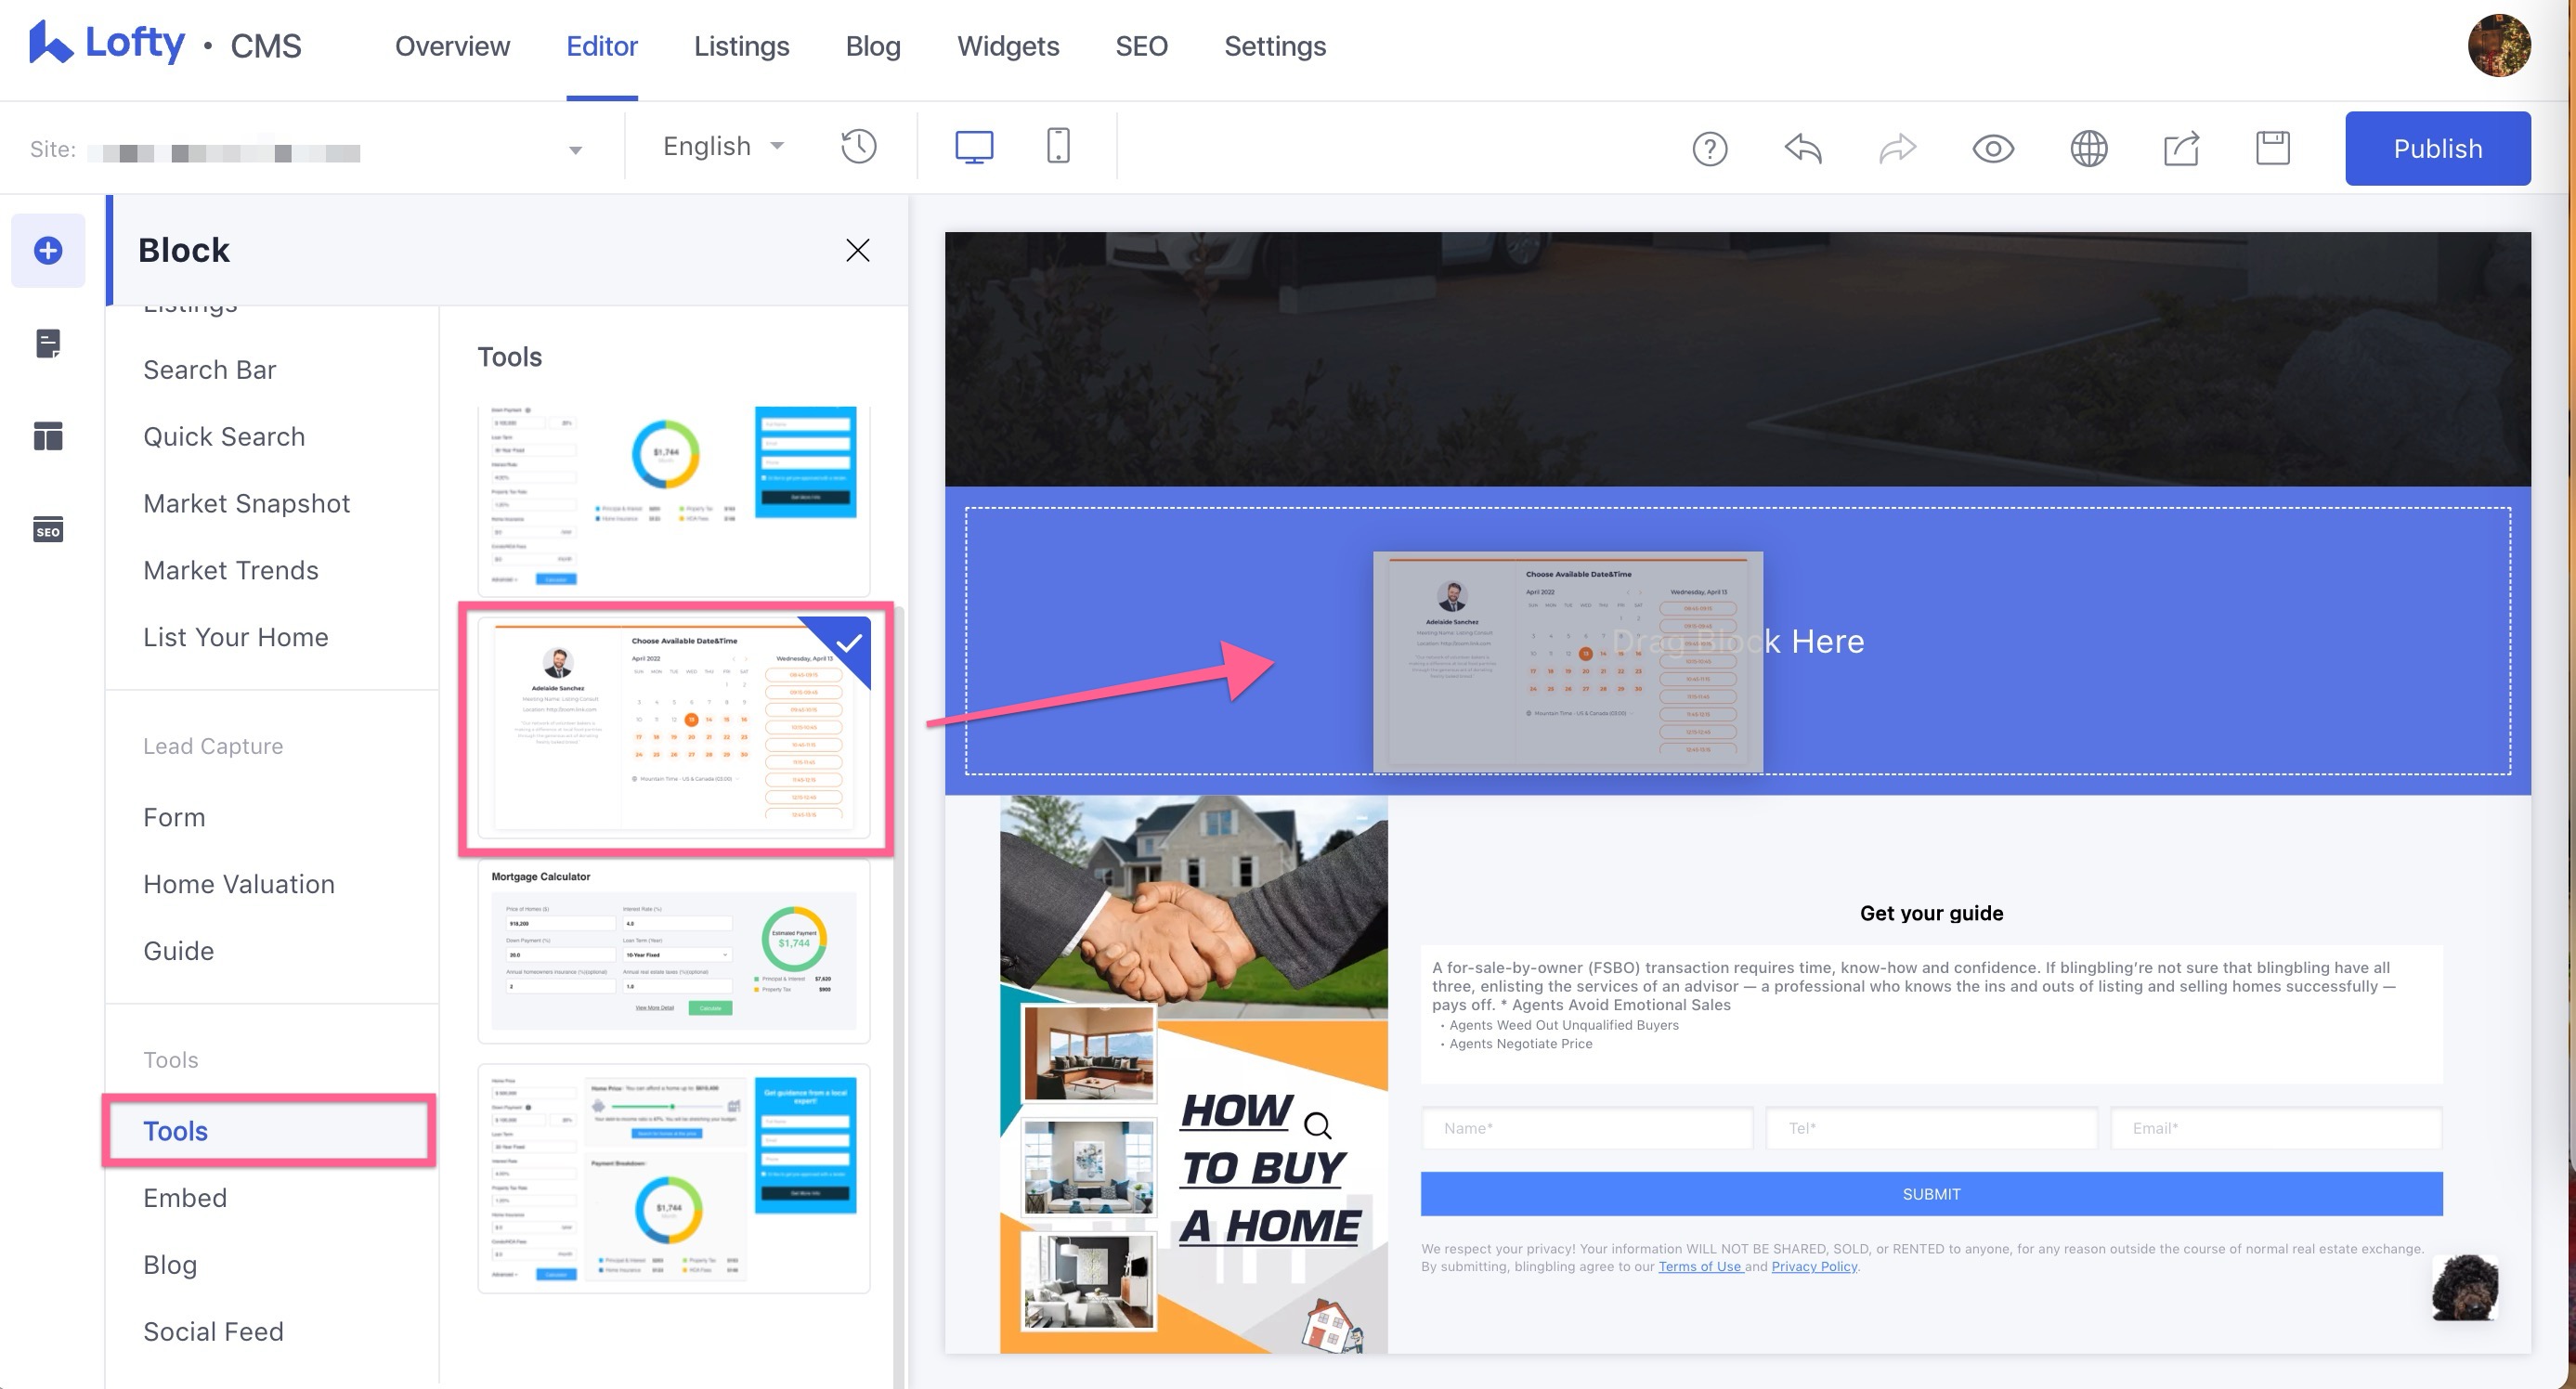Click the globe domain icon
Screen dimensions: 2576x1389
pos(2088,149)
